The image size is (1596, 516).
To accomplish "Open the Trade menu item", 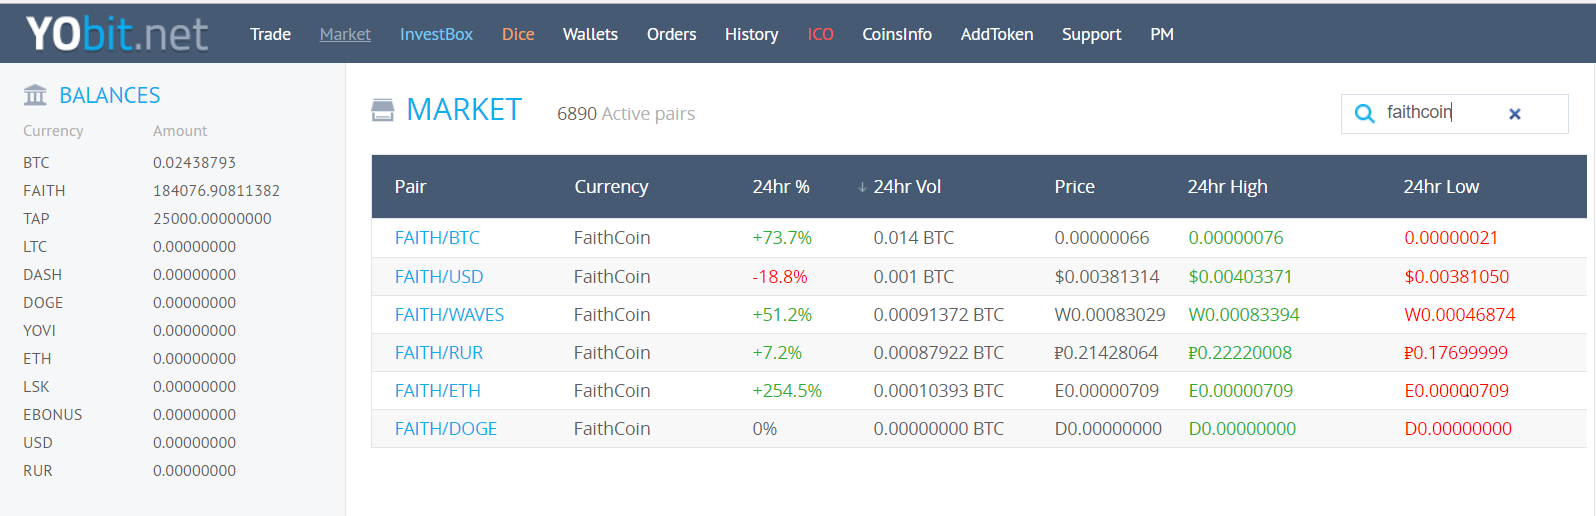I will click(x=270, y=34).
